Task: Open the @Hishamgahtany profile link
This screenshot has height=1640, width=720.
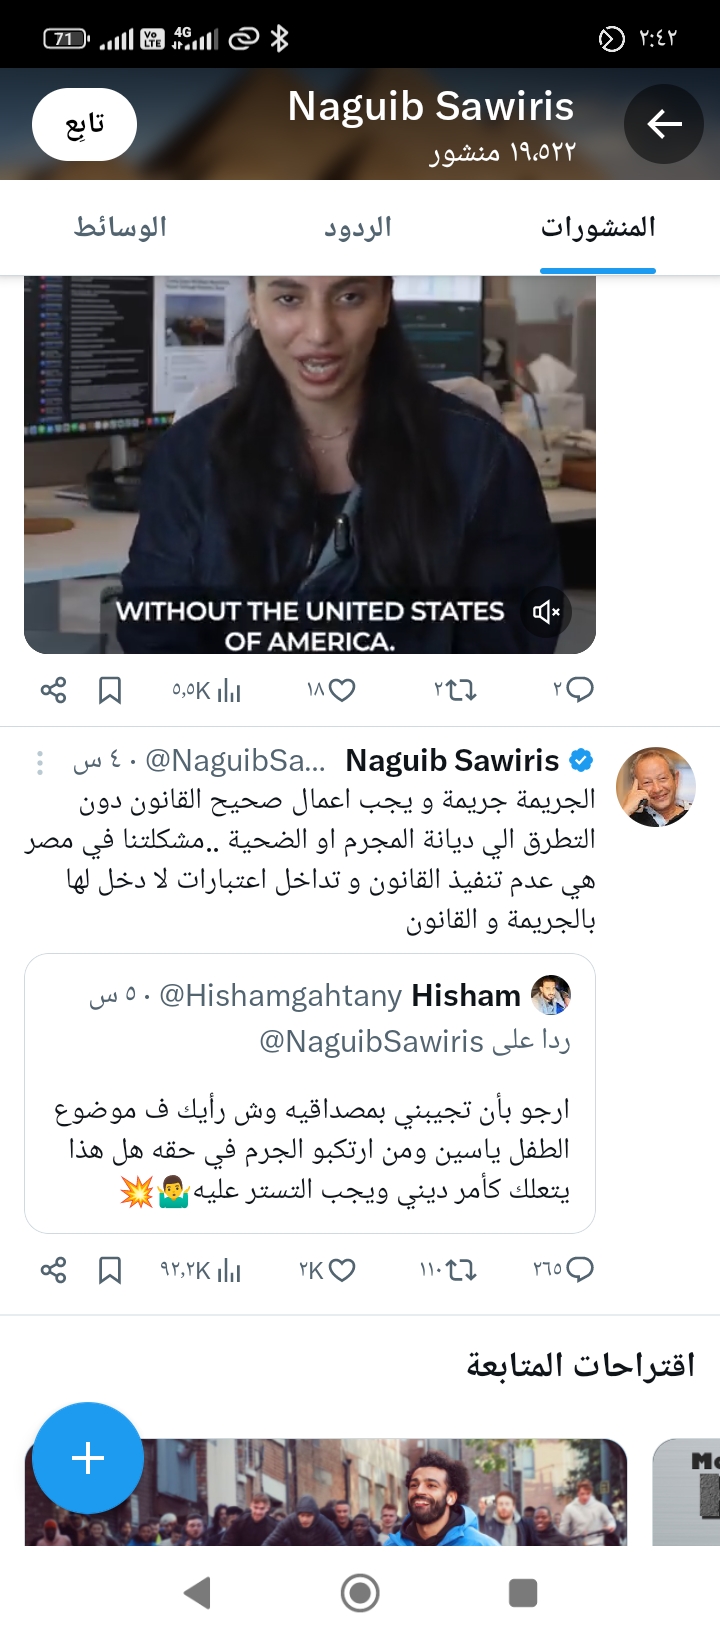Action: tap(280, 996)
